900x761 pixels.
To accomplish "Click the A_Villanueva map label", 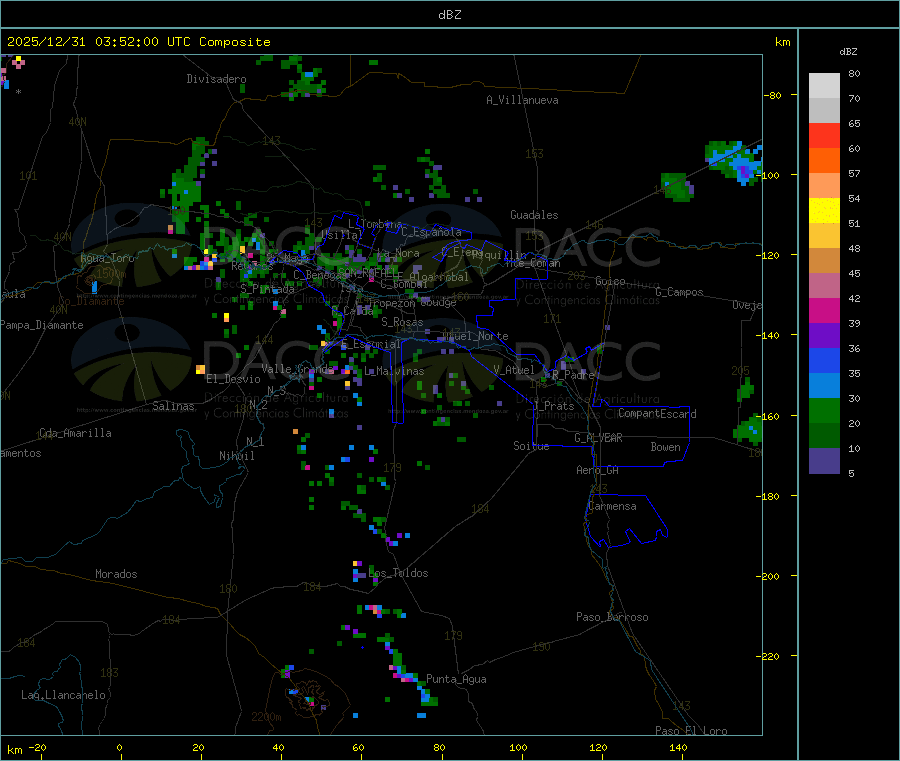I will click(x=522, y=100).
